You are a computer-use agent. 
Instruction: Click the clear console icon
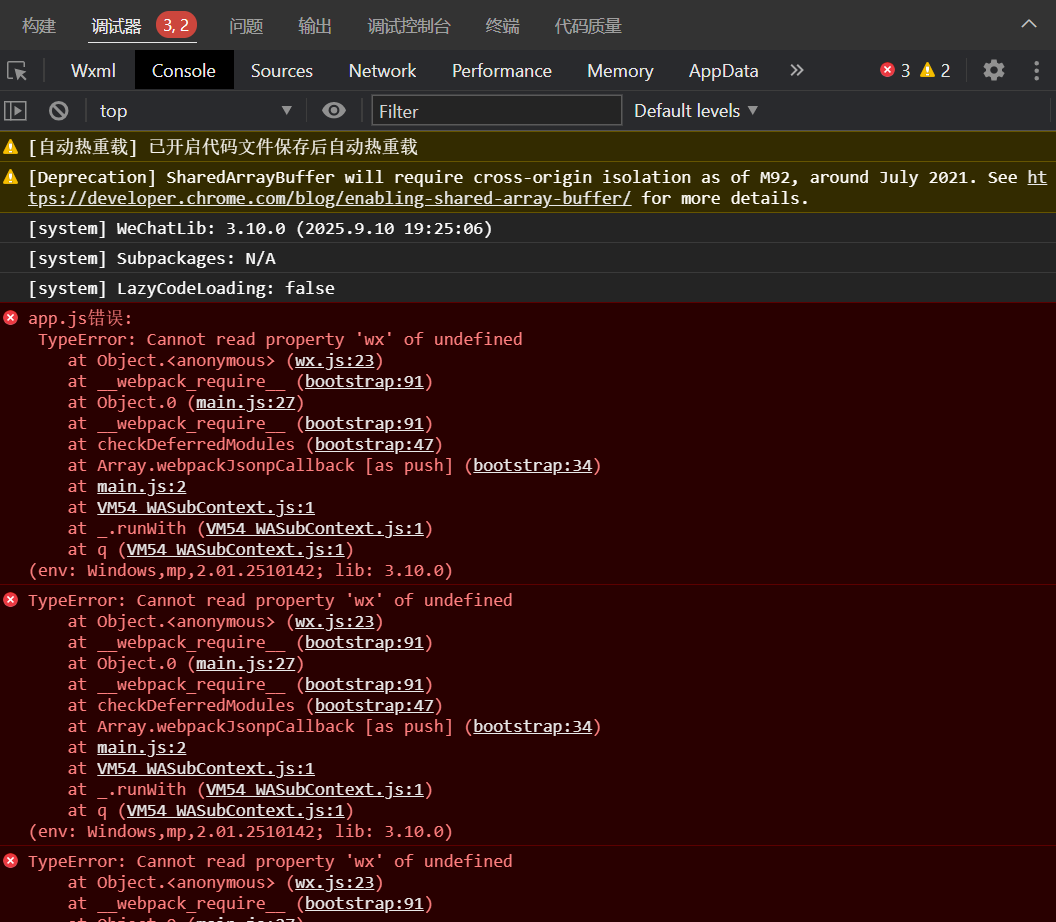59,111
